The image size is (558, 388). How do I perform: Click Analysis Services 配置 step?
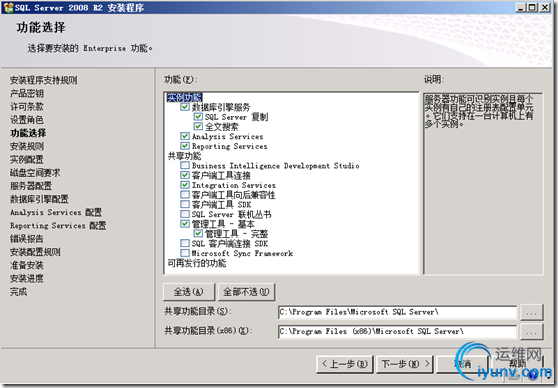tap(56, 212)
